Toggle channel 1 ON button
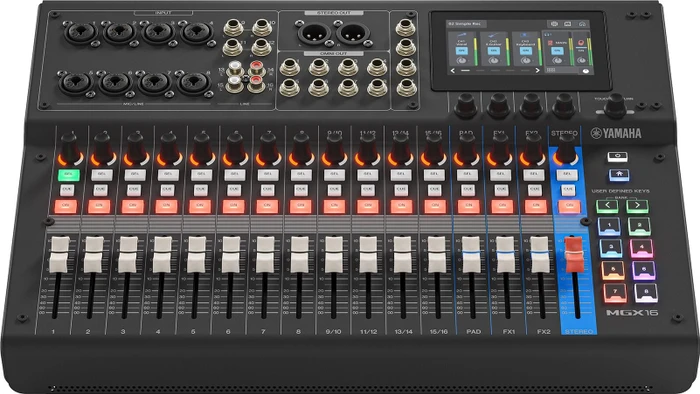 (66, 206)
